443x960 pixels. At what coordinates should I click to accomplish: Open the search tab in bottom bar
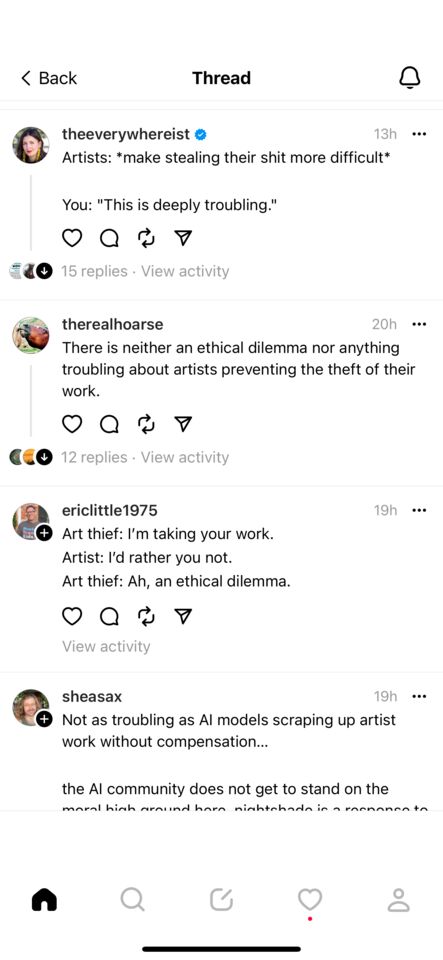pyautogui.click(x=132, y=899)
